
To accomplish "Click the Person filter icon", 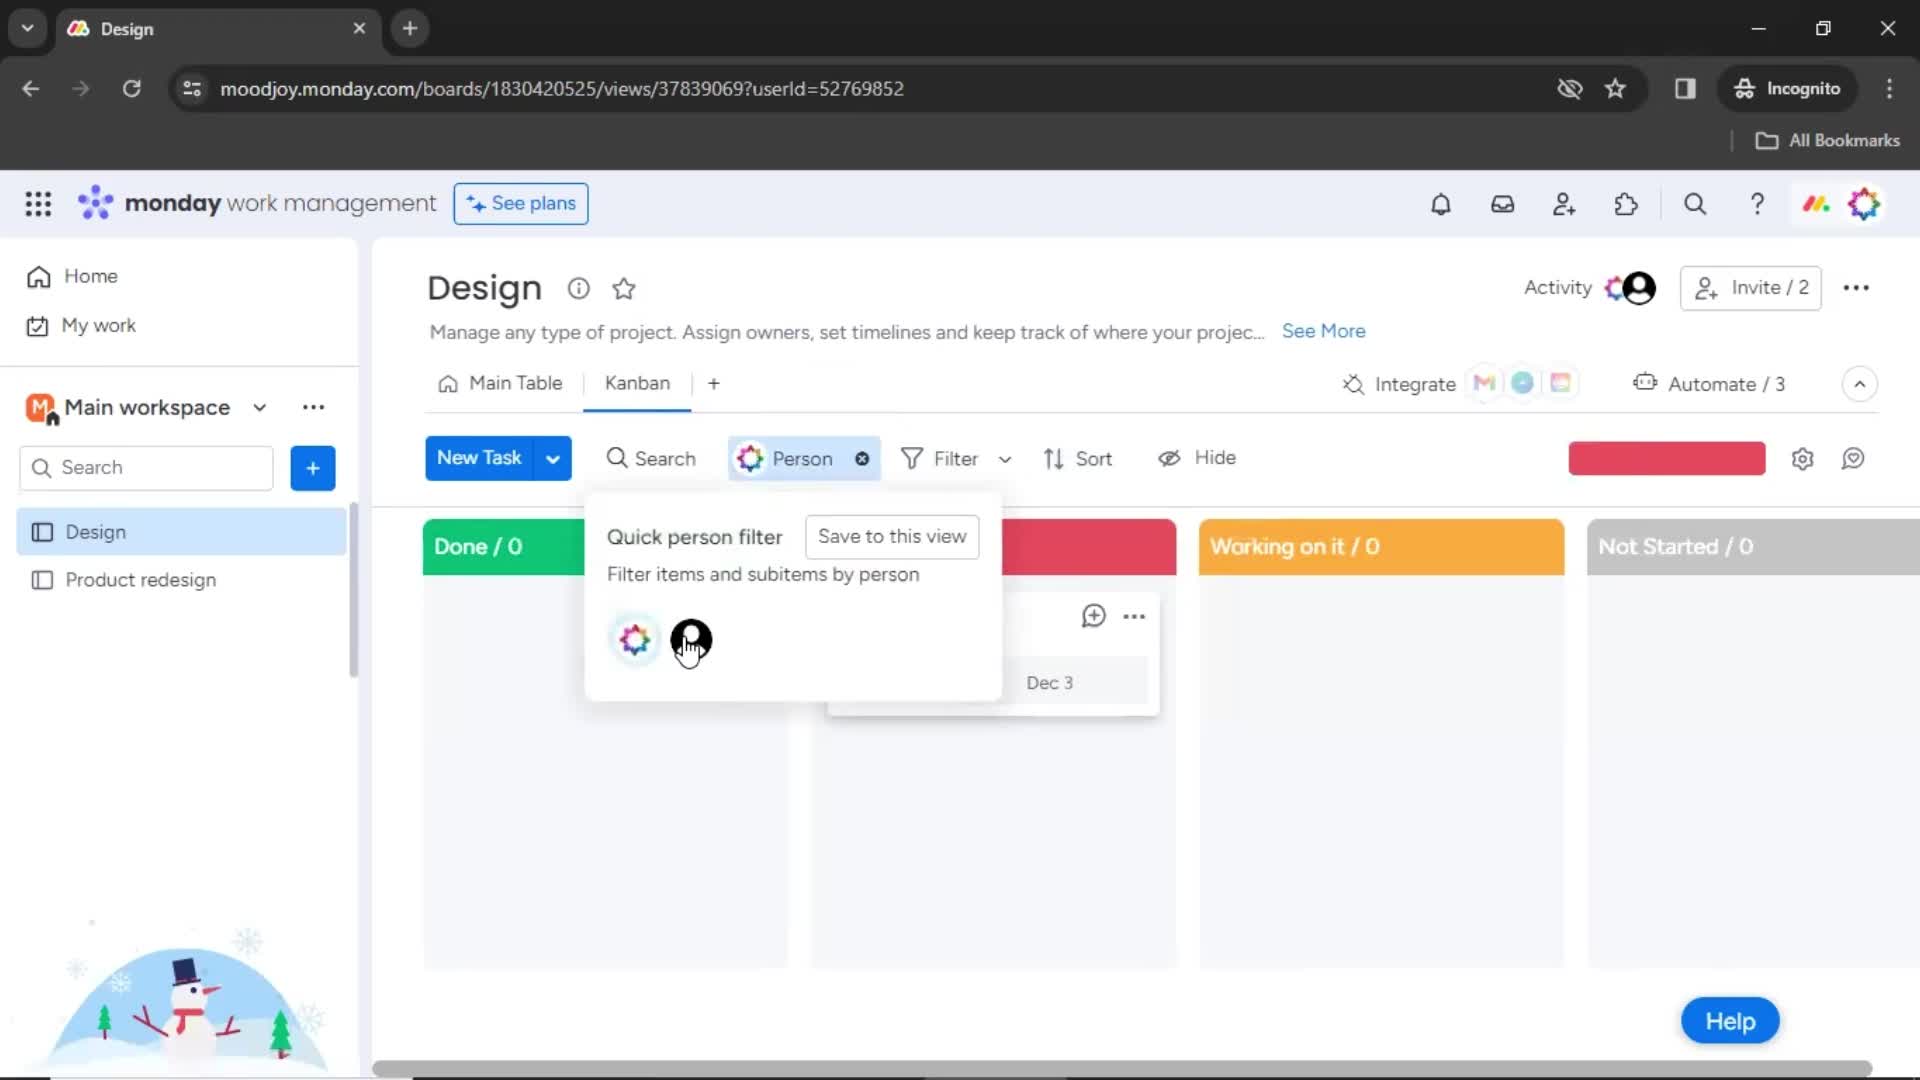I will click(x=749, y=458).
